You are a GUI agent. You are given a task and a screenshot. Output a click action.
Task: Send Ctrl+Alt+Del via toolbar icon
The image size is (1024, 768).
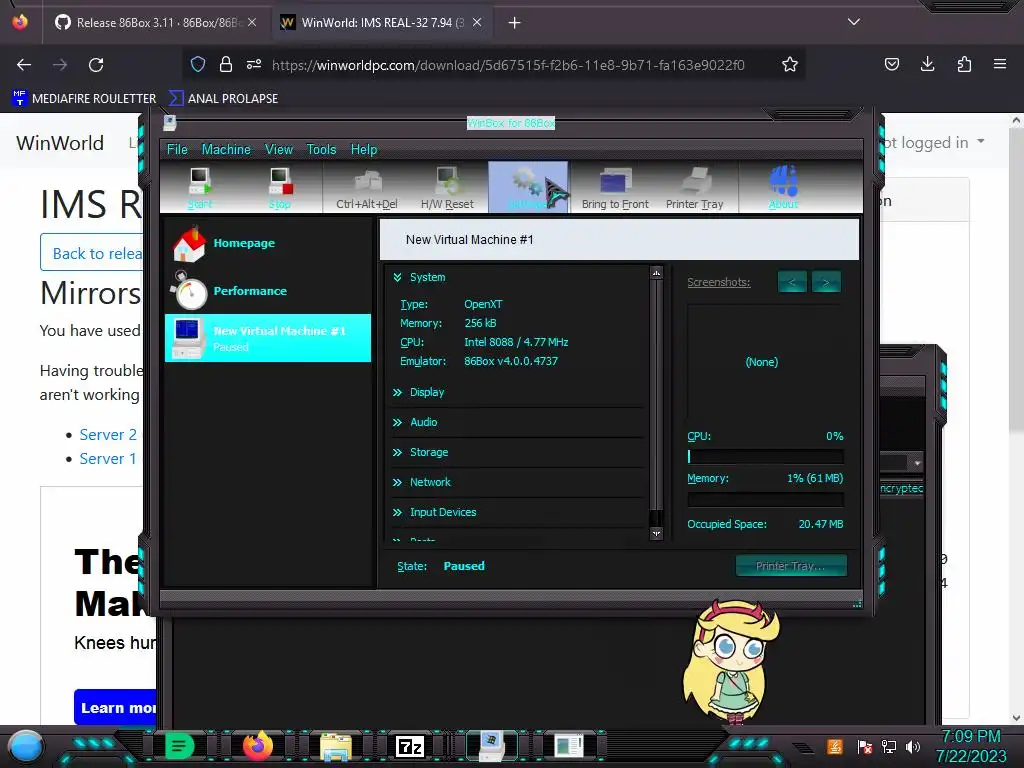click(x=366, y=187)
